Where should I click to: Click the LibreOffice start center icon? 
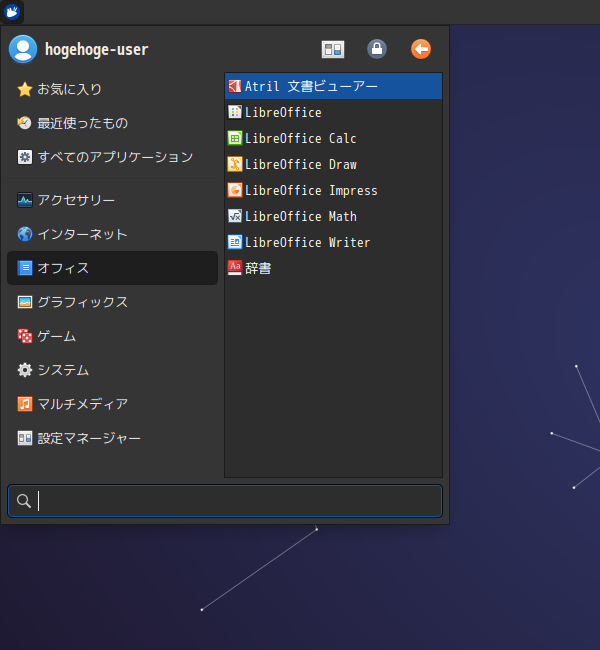pyautogui.click(x=235, y=112)
